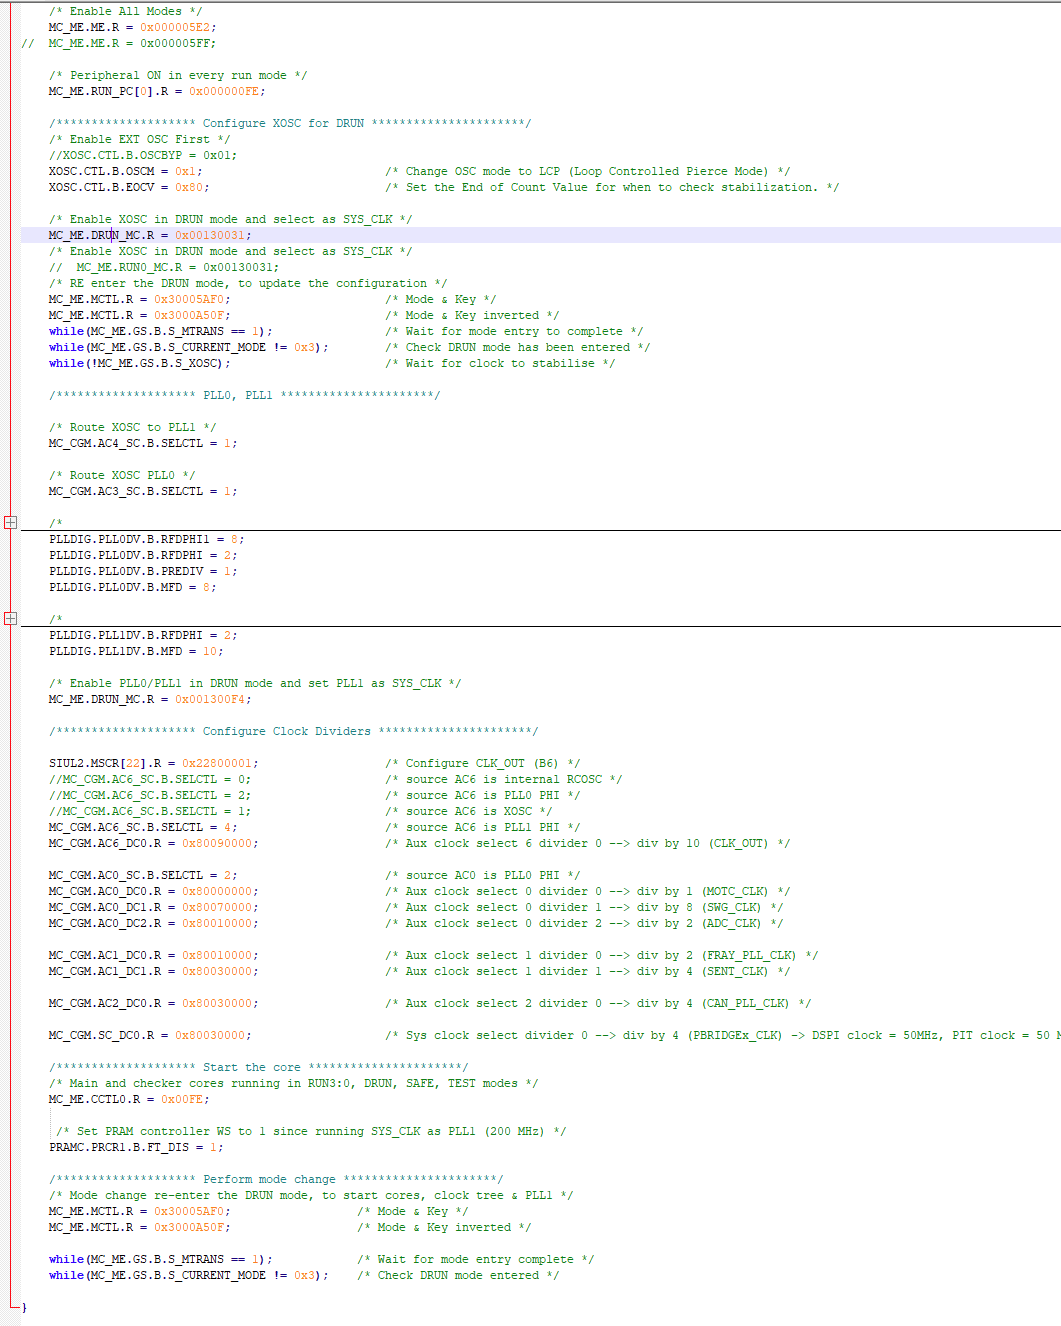Viewport: 1061px width, 1326px height.
Task: Click the MC_CGM.AC0_DC2.R ADC_CLK line
Action: pyautogui.click(x=153, y=923)
